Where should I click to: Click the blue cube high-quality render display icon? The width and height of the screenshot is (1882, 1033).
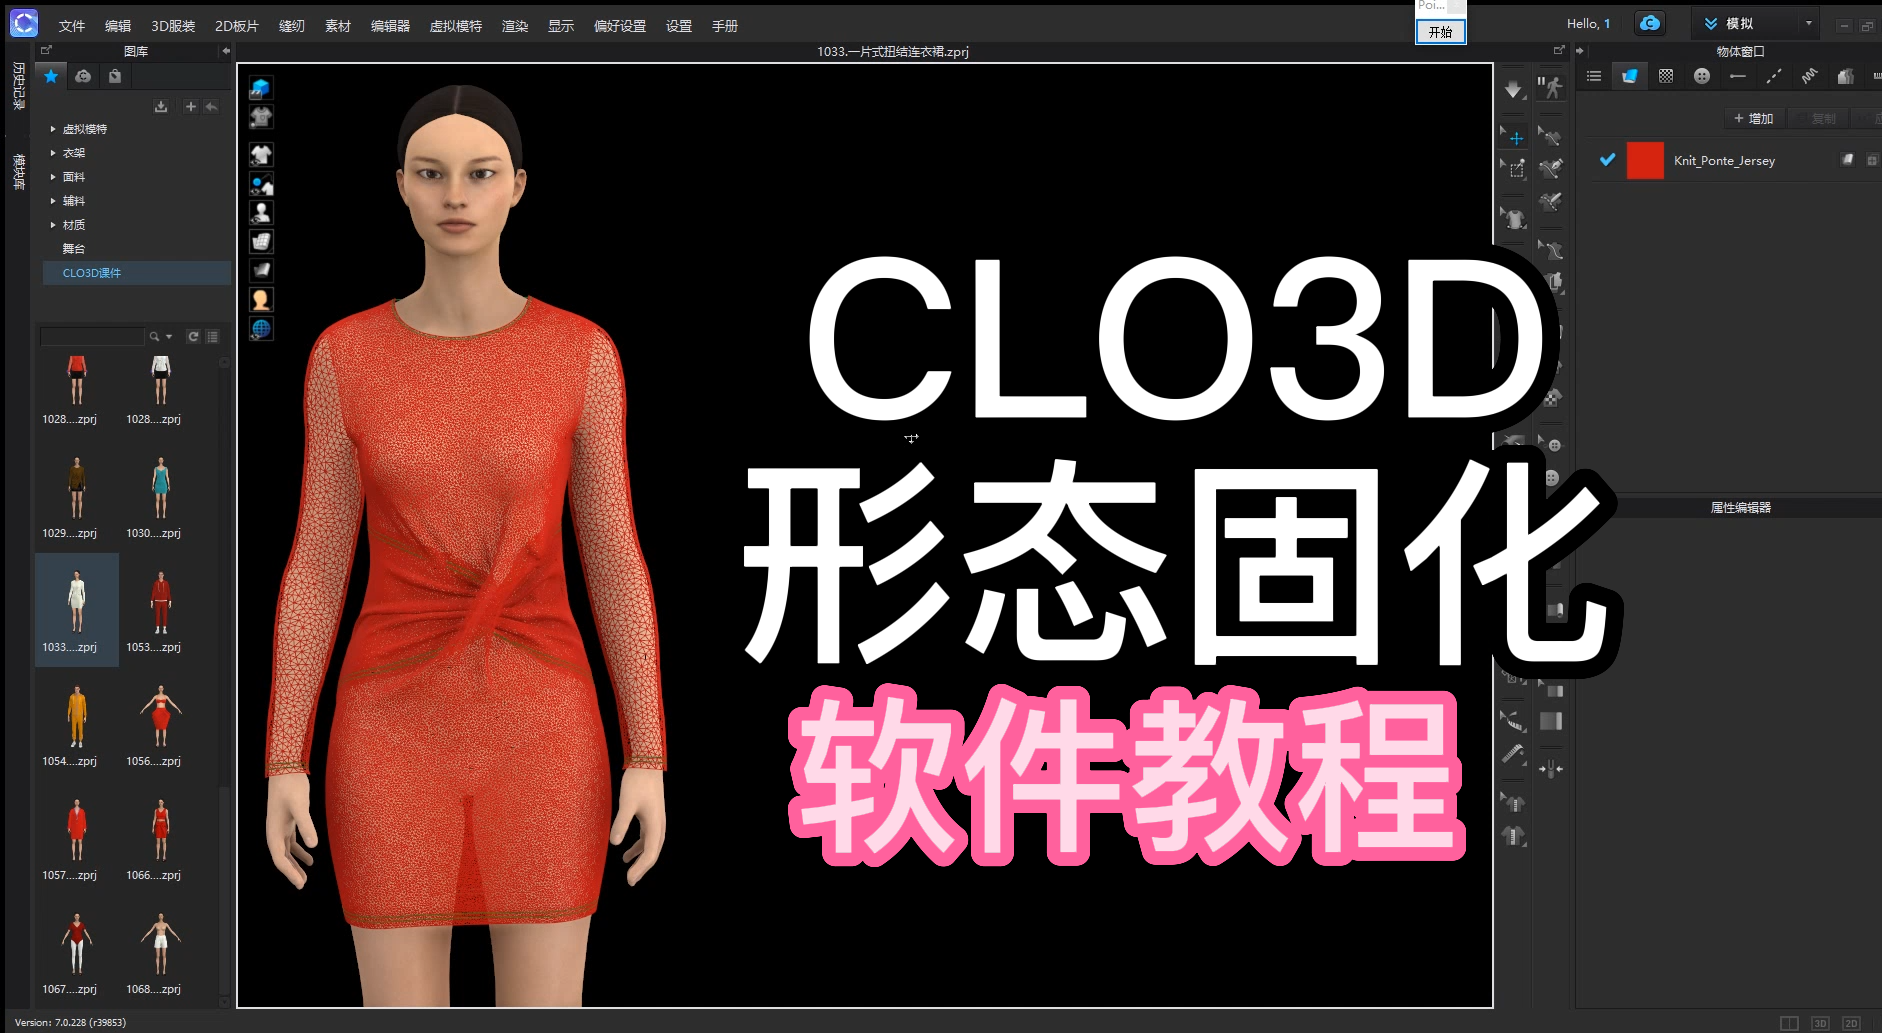click(261, 88)
